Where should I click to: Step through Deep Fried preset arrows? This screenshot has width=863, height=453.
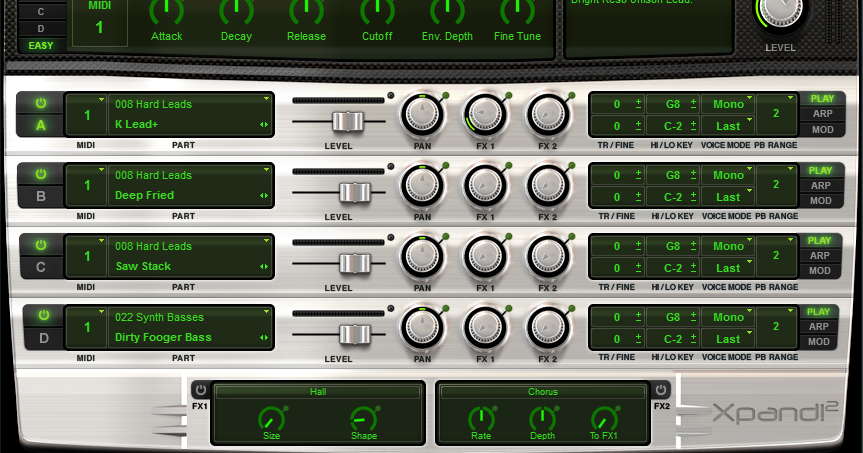264,195
